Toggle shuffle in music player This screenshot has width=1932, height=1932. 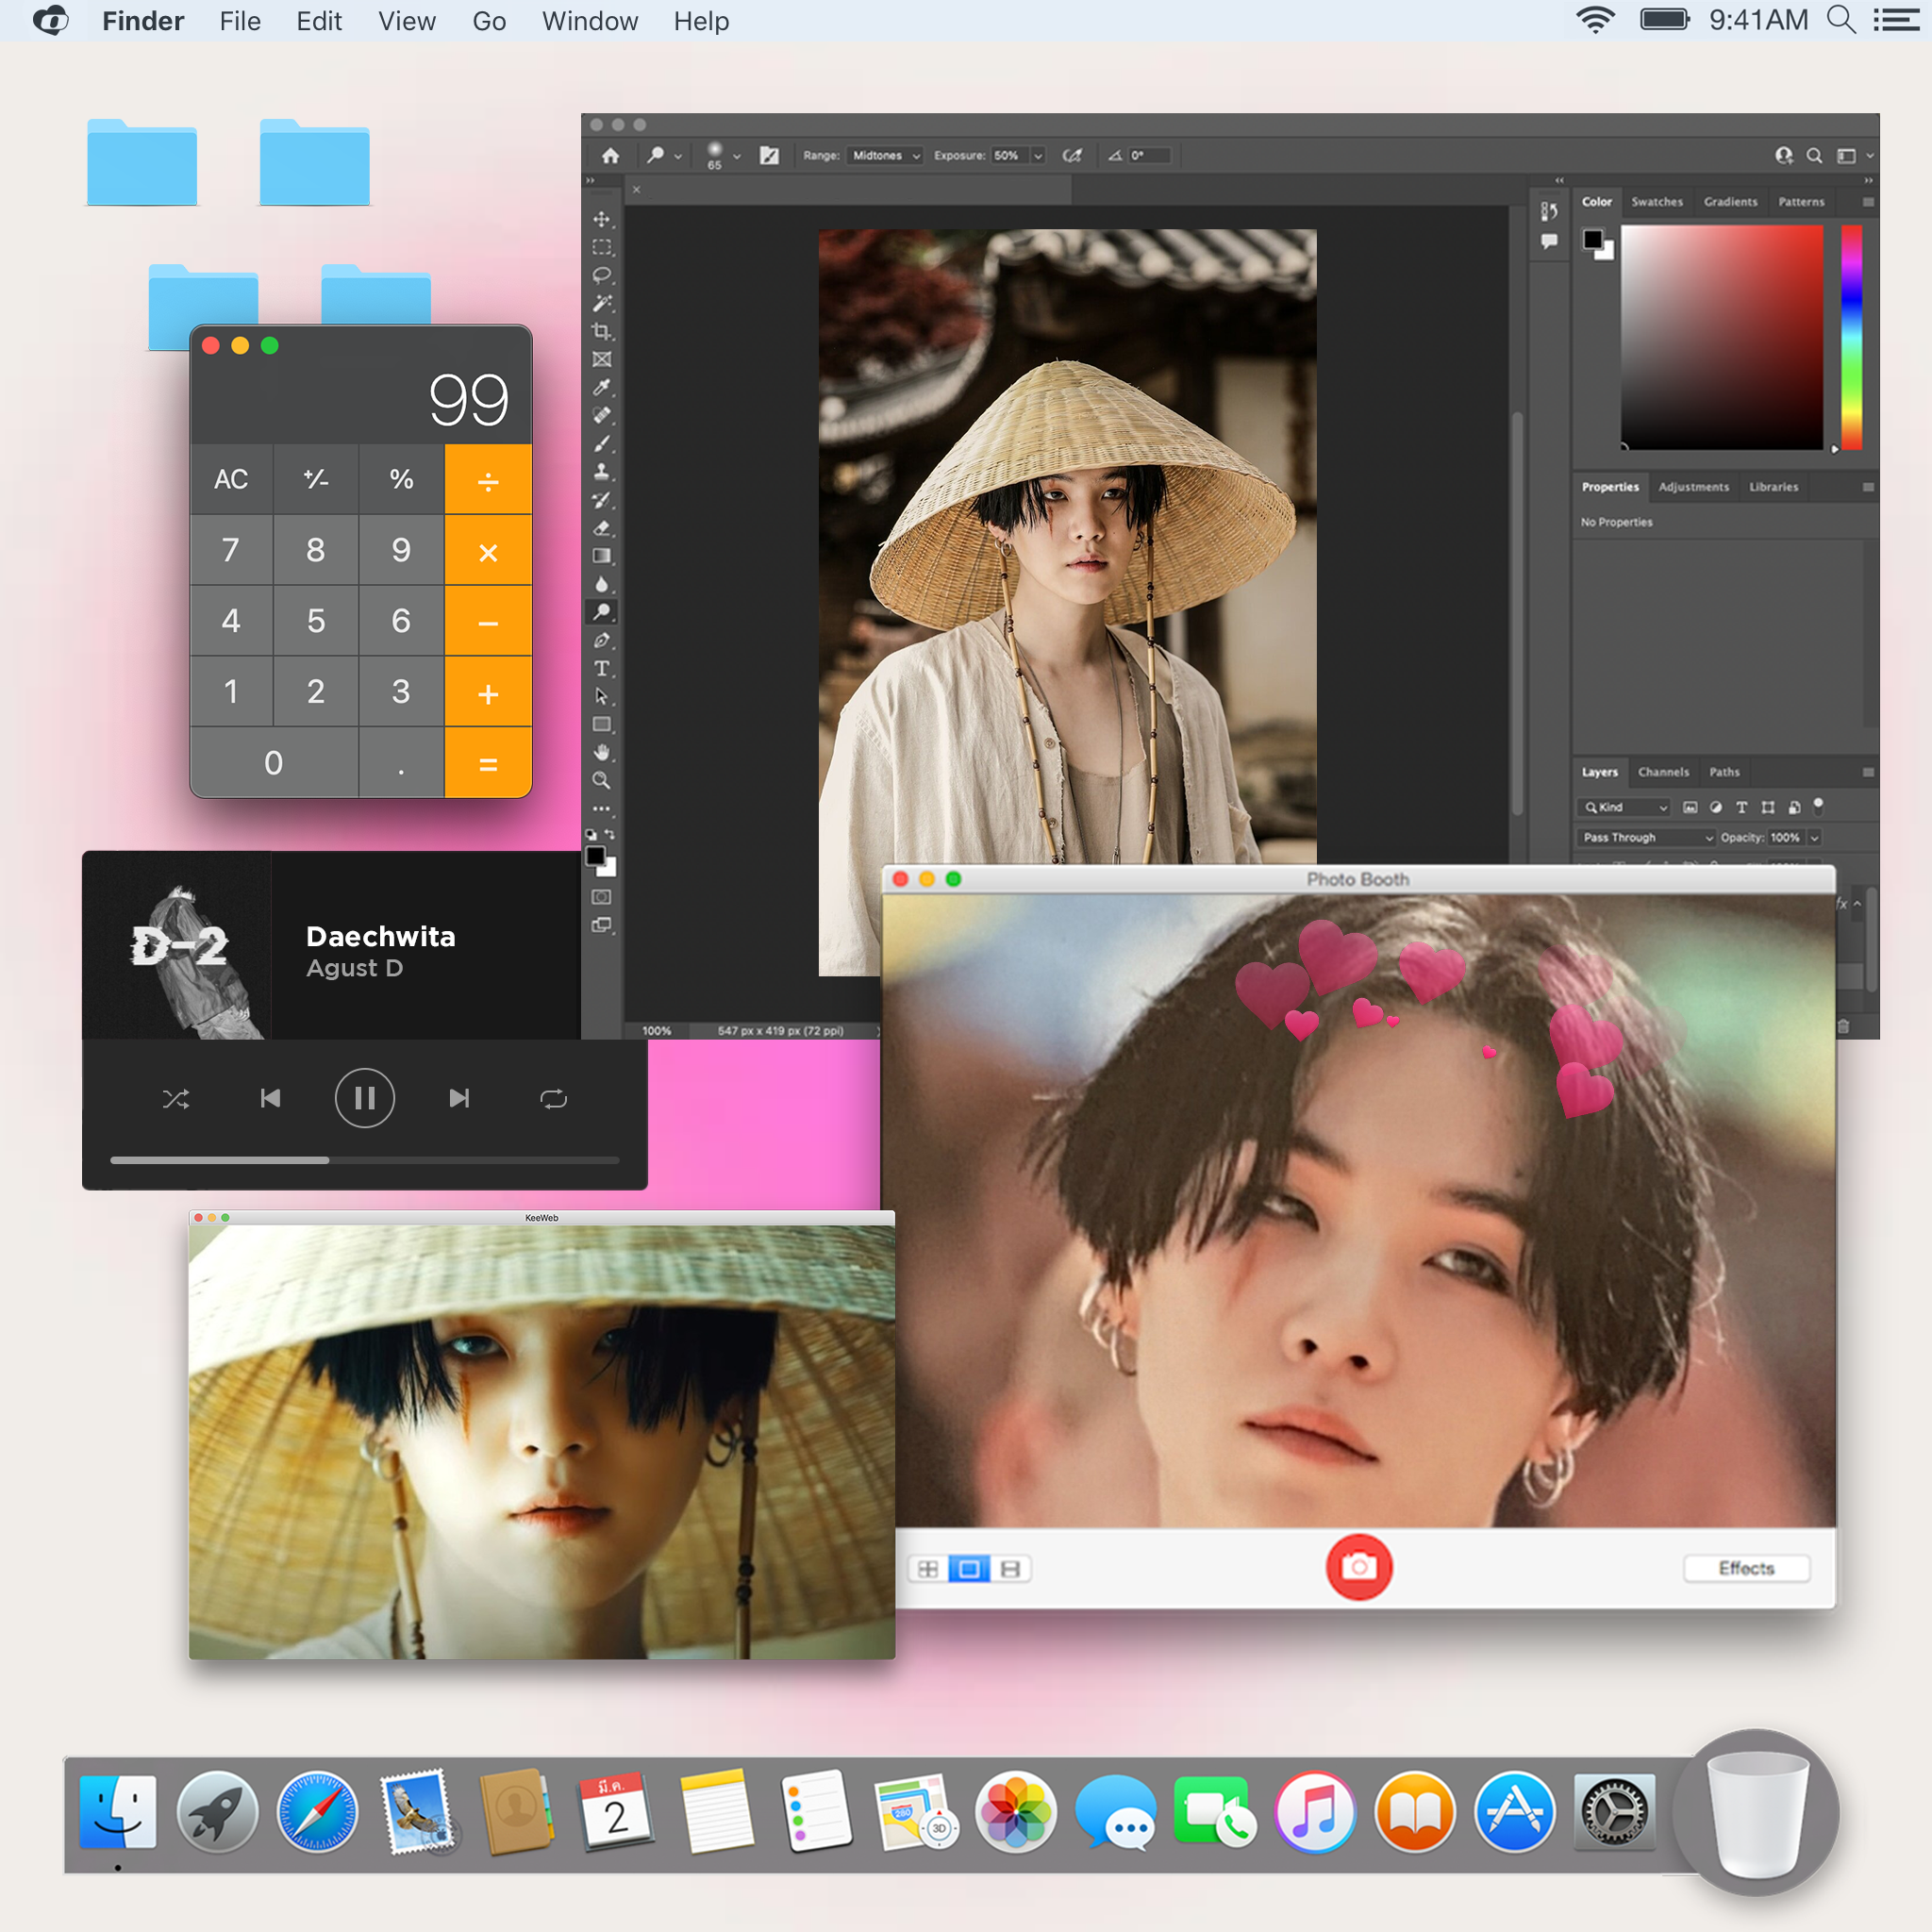(x=176, y=1099)
